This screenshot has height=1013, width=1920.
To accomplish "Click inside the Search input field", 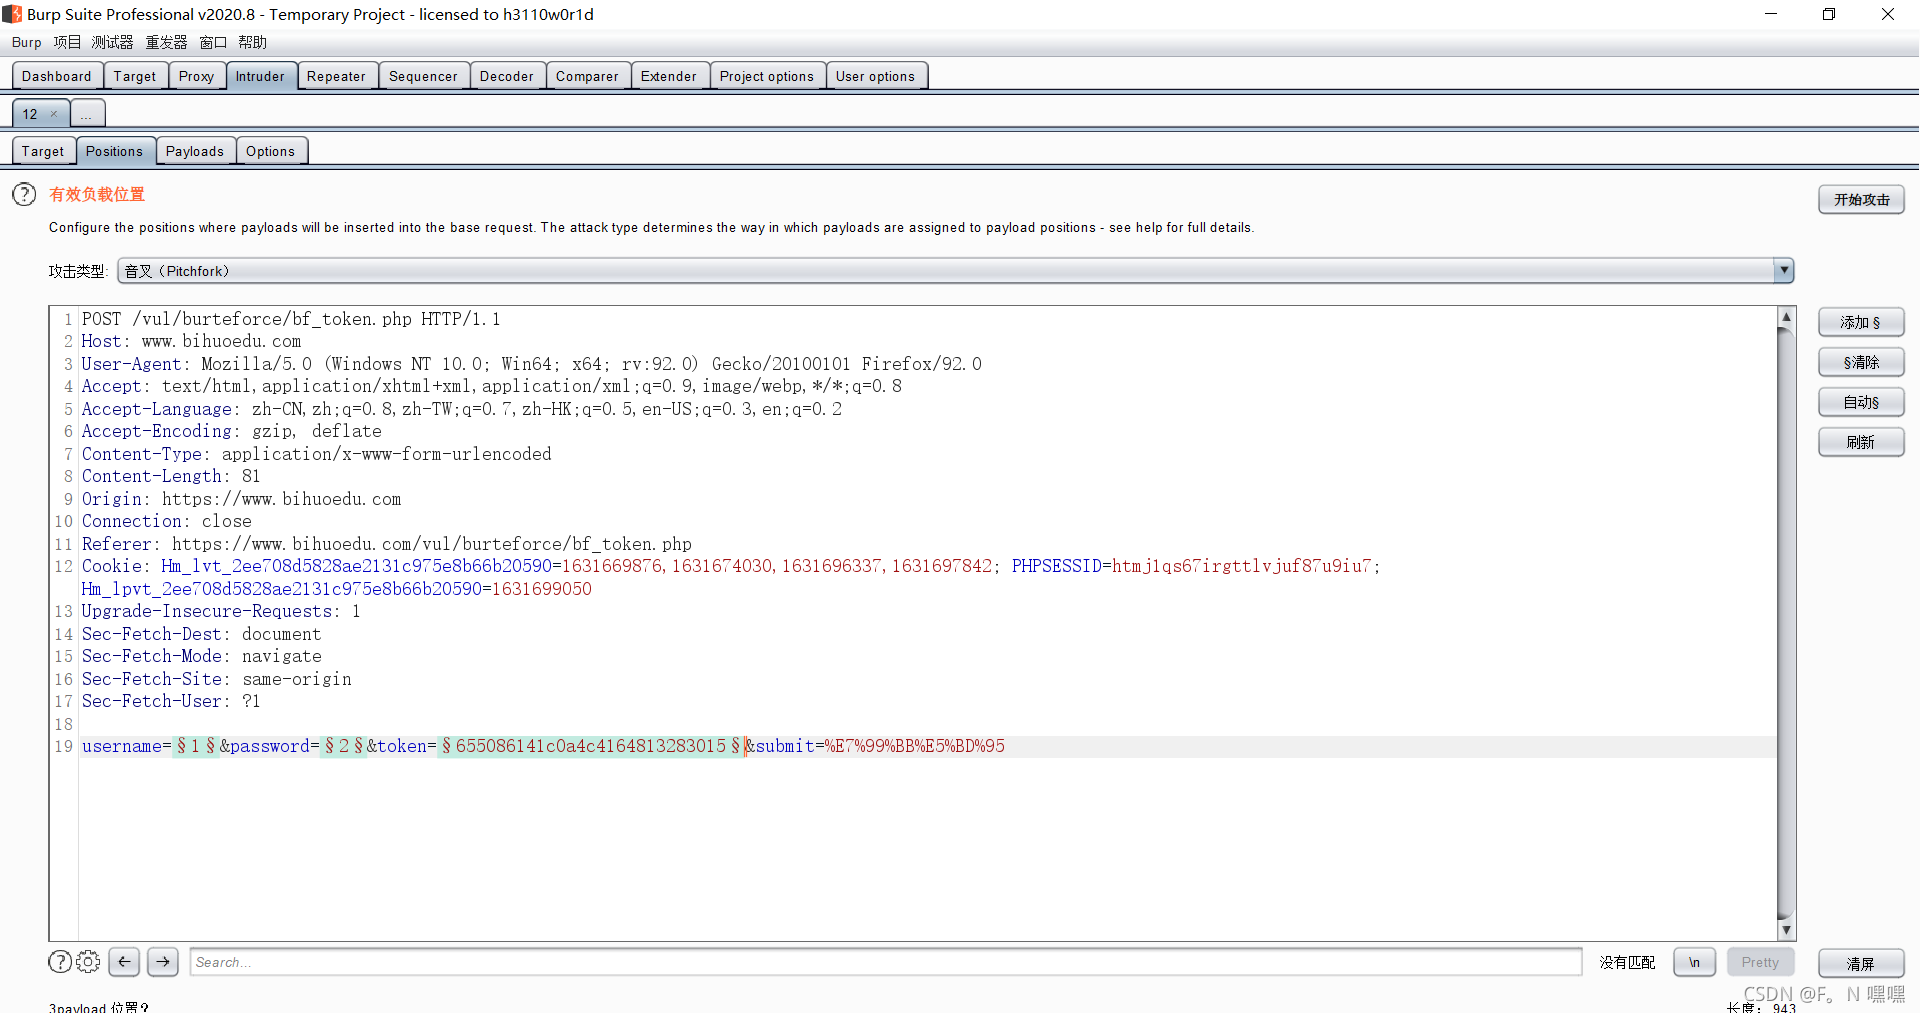I will pyautogui.click(x=886, y=962).
